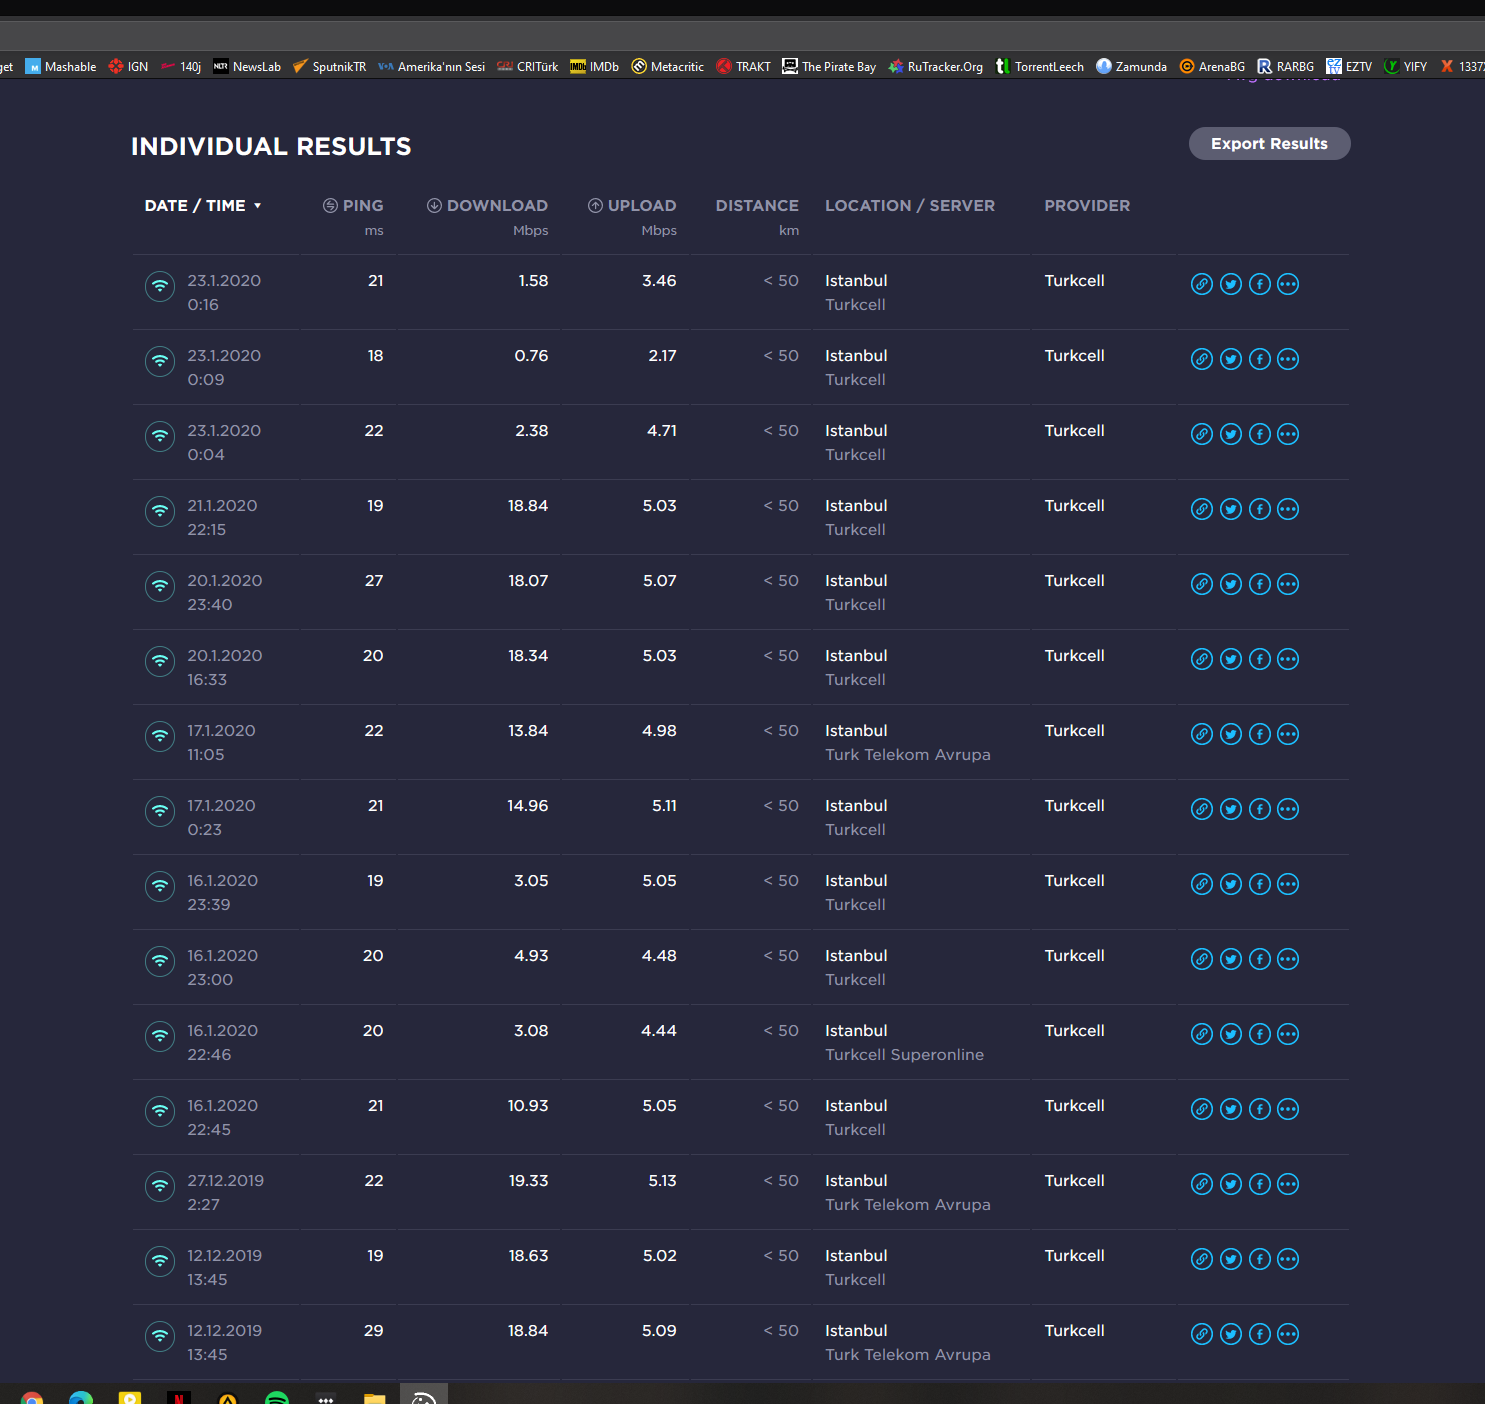Sort by PING column header
This screenshot has width=1485, height=1404.
[353, 205]
